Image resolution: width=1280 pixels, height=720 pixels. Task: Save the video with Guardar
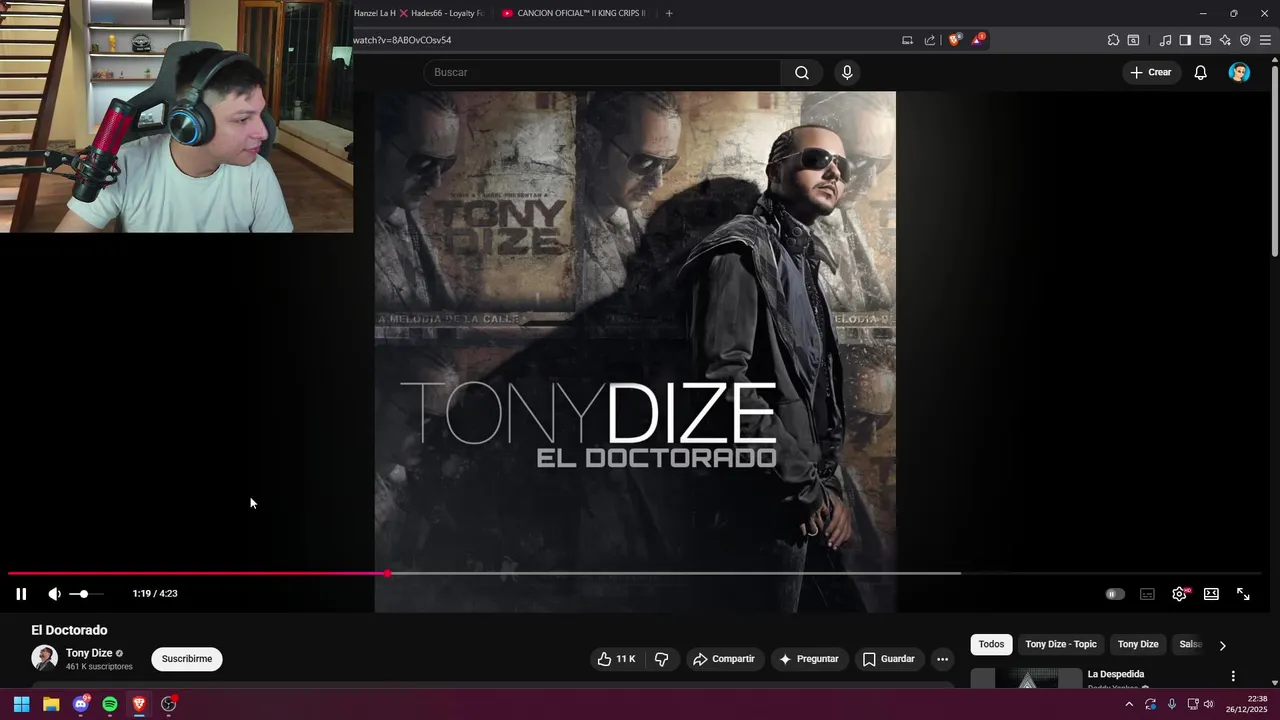click(x=889, y=659)
